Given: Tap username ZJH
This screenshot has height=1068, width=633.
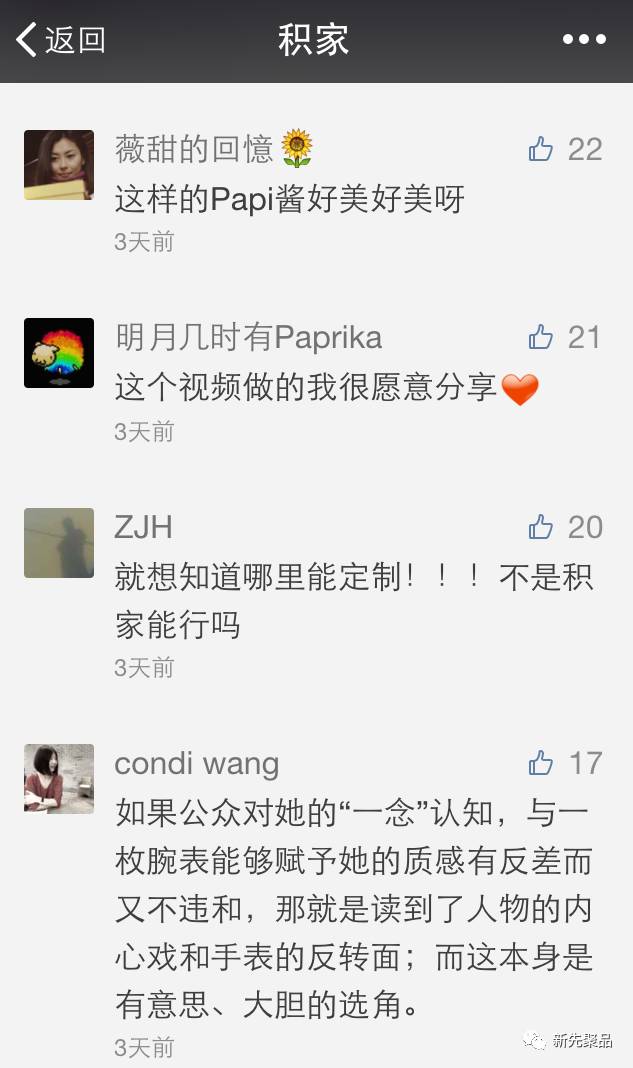Looking at the screenshot, I should pyautogui.click(x=143, y=527).
